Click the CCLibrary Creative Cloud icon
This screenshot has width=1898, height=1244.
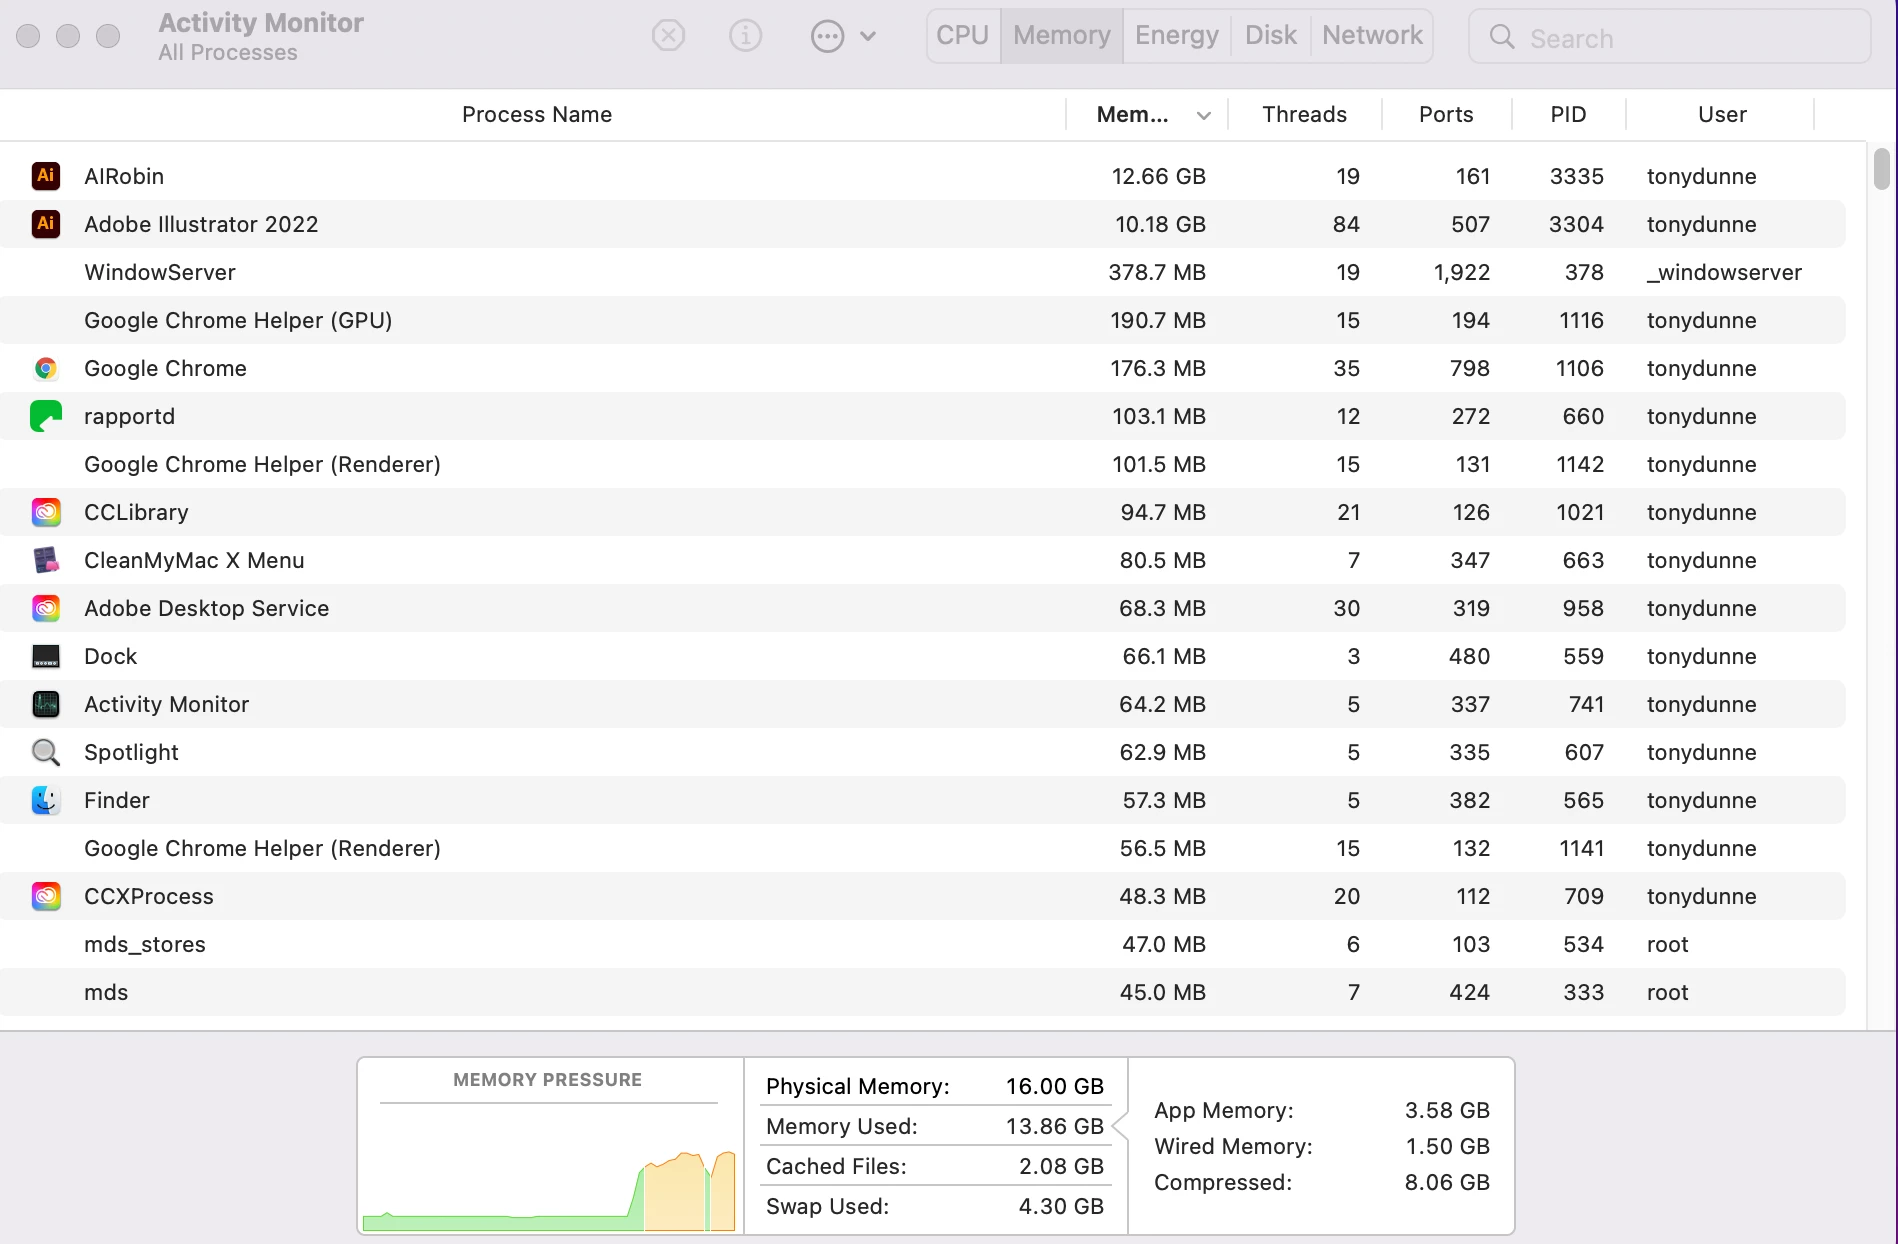click(x=46, y=512)
